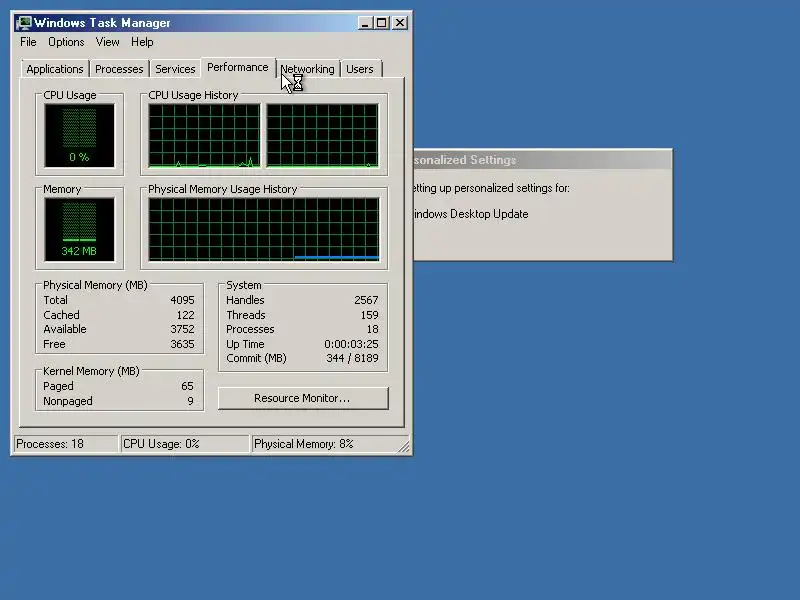800x600 pixels.
Task: Click the Handles value 2567
Action: pos(366,300)
